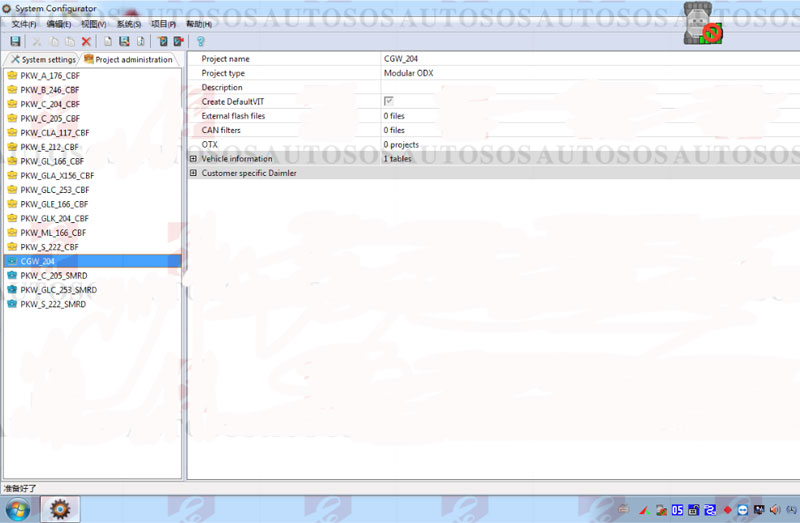Click the volume speaker tray icon

point(775,510)
